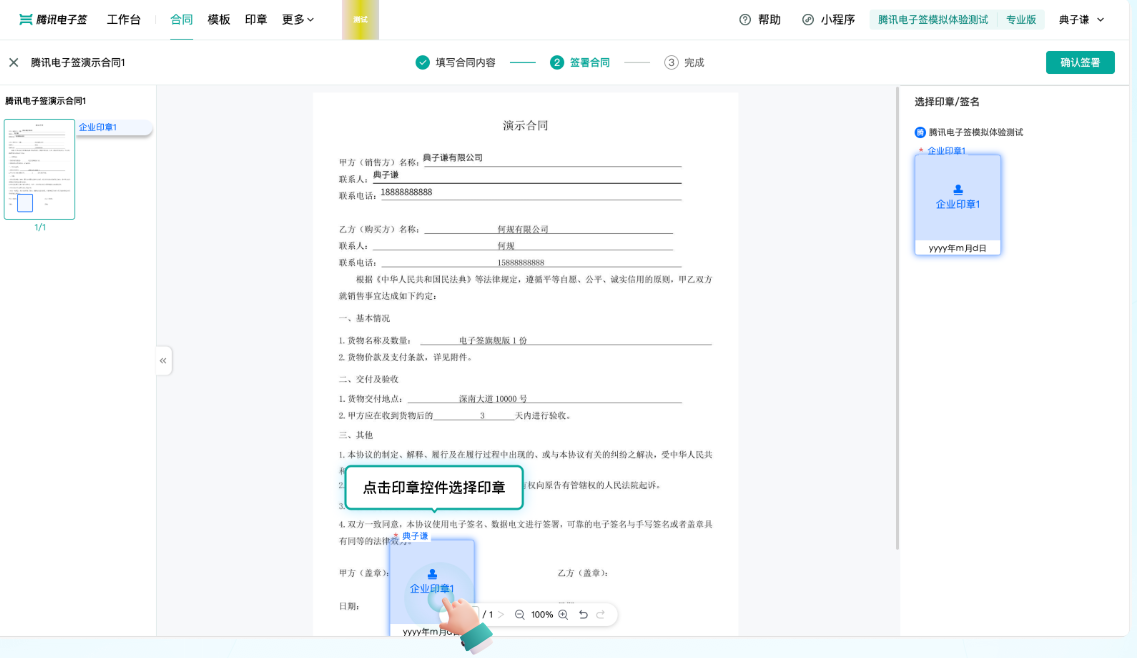
Task: Click the redo arrow icon
Action: (x=600, y=614)
